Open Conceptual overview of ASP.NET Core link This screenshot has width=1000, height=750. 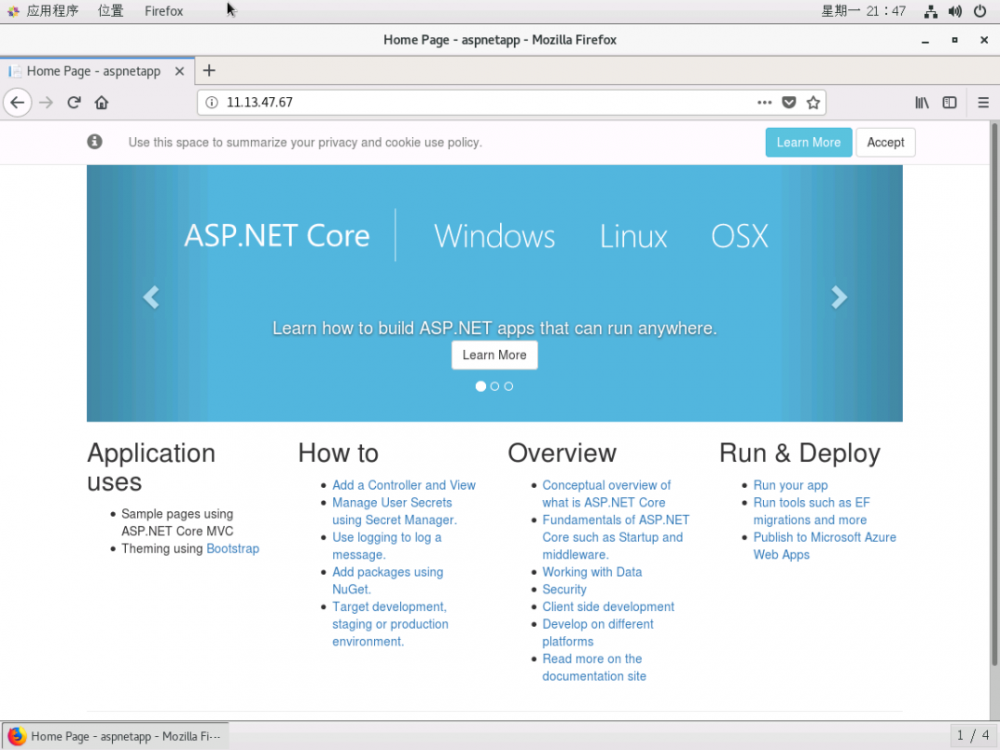[x=607, y=494]
